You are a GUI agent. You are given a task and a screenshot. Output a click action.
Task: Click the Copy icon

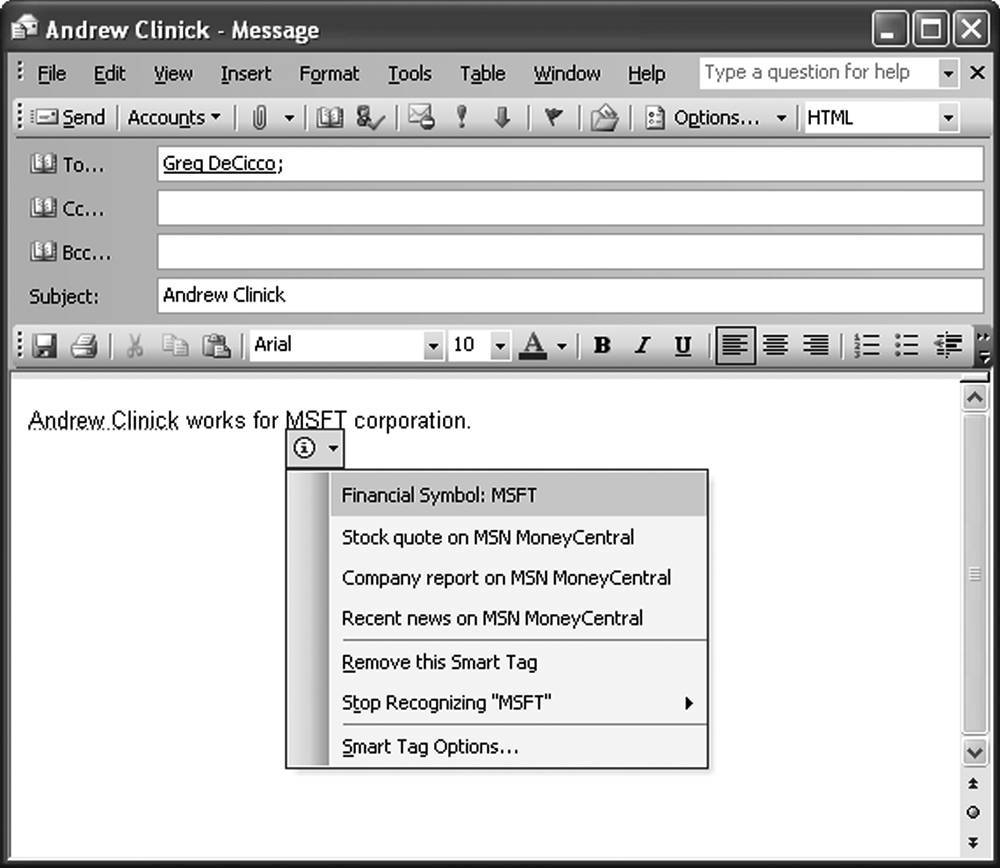175,346
